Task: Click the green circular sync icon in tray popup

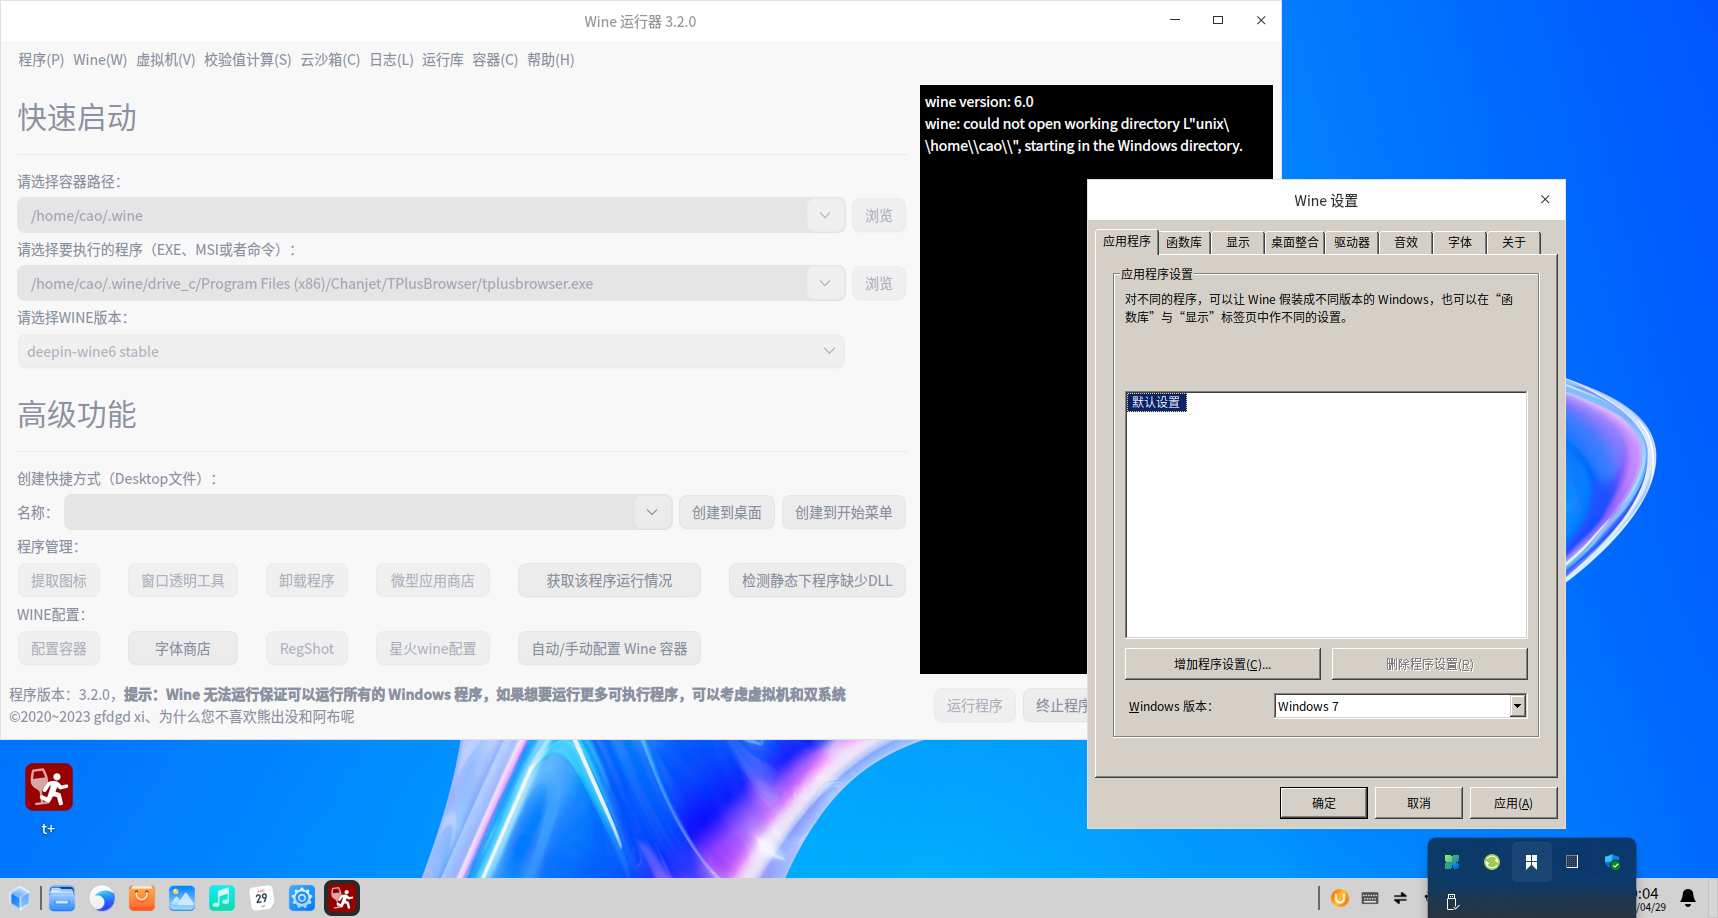Action: click(1492, 862)
